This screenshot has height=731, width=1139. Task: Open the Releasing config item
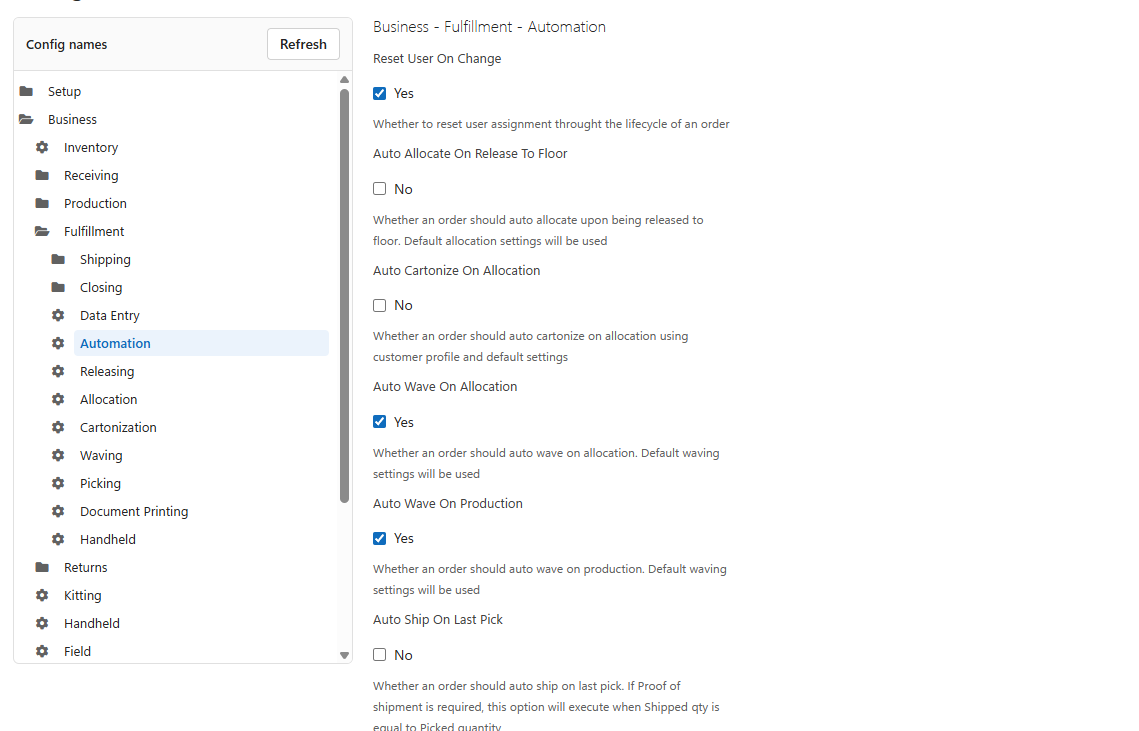[107, 371]
